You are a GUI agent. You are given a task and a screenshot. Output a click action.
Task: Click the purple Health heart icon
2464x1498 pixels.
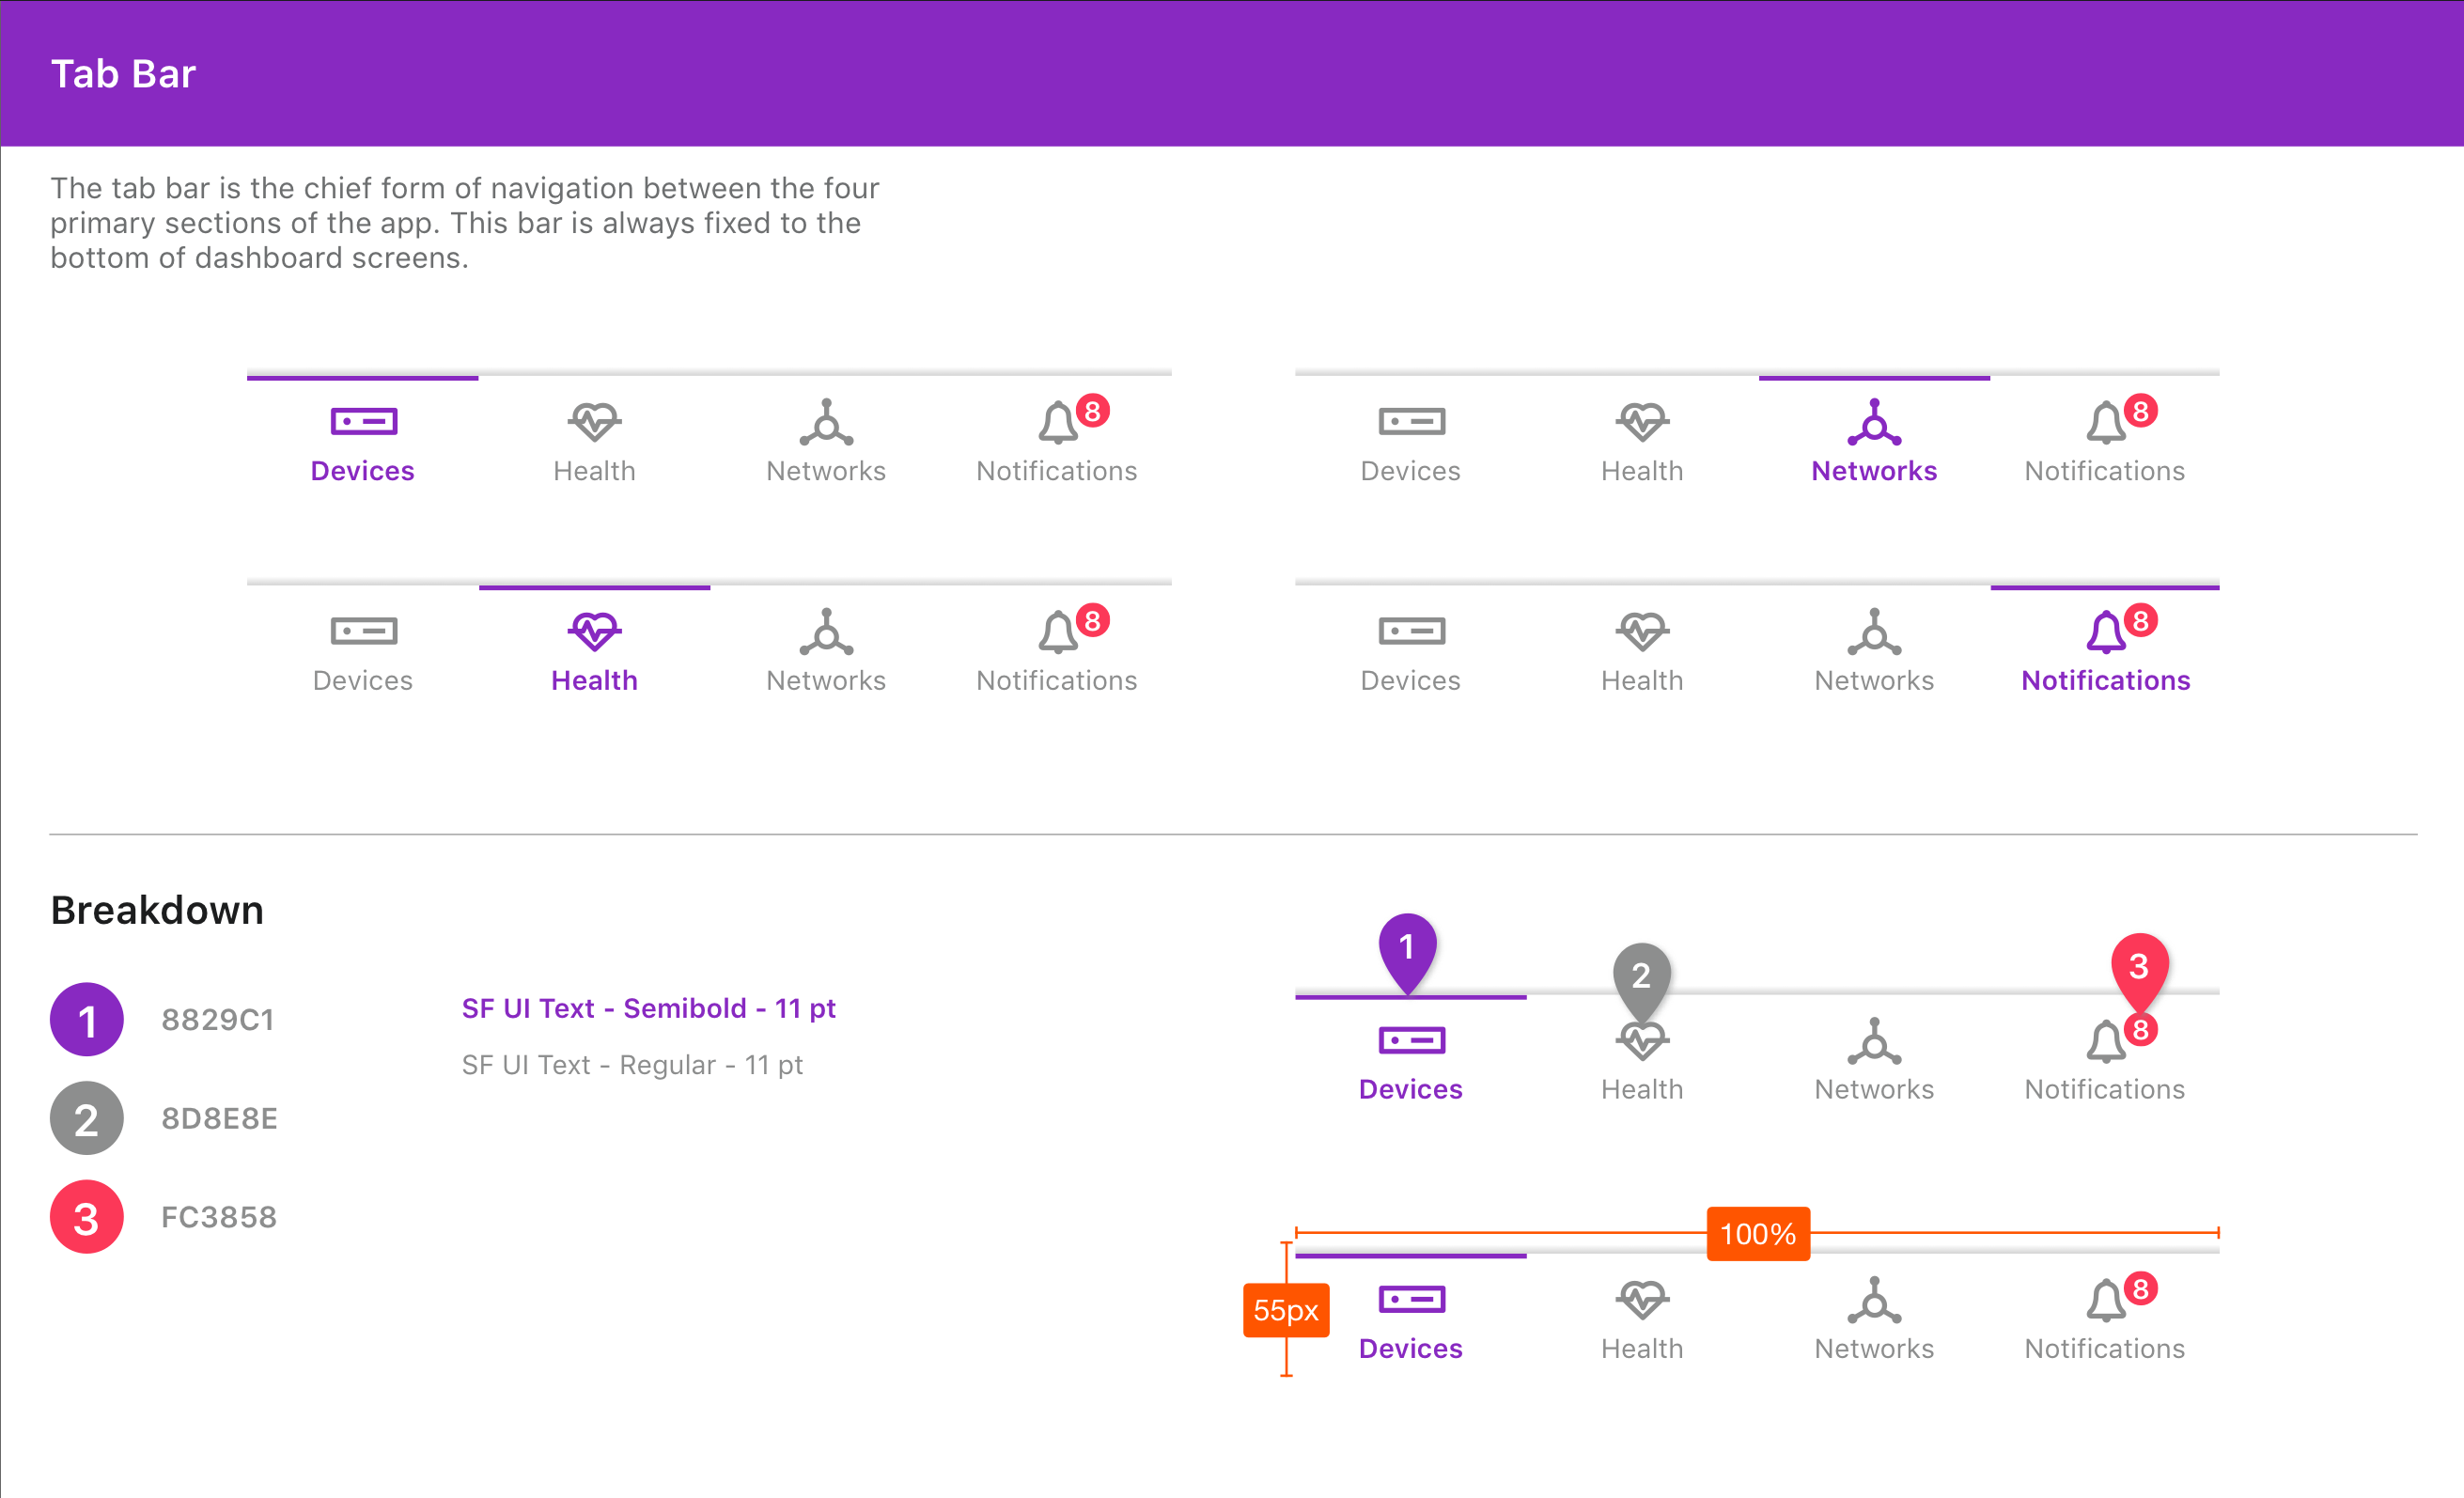(595, 631)
